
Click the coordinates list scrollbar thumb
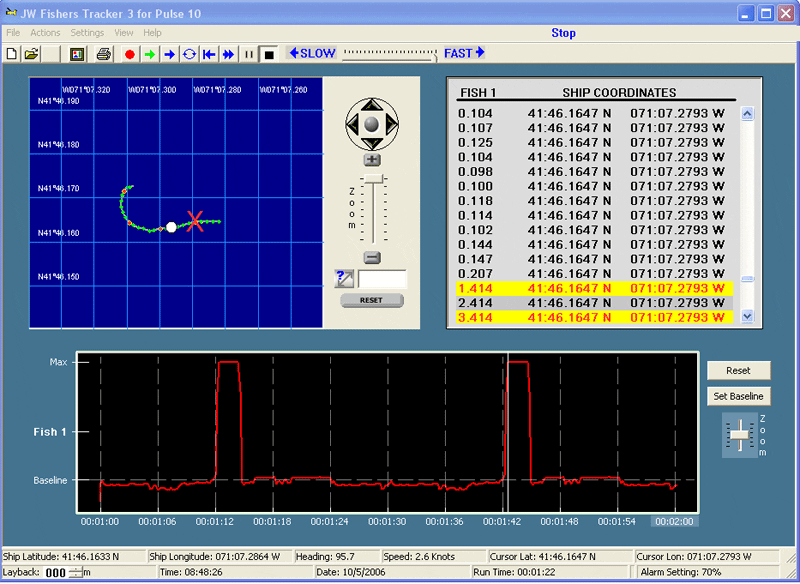pyautogui.click(x=747, y=279)
